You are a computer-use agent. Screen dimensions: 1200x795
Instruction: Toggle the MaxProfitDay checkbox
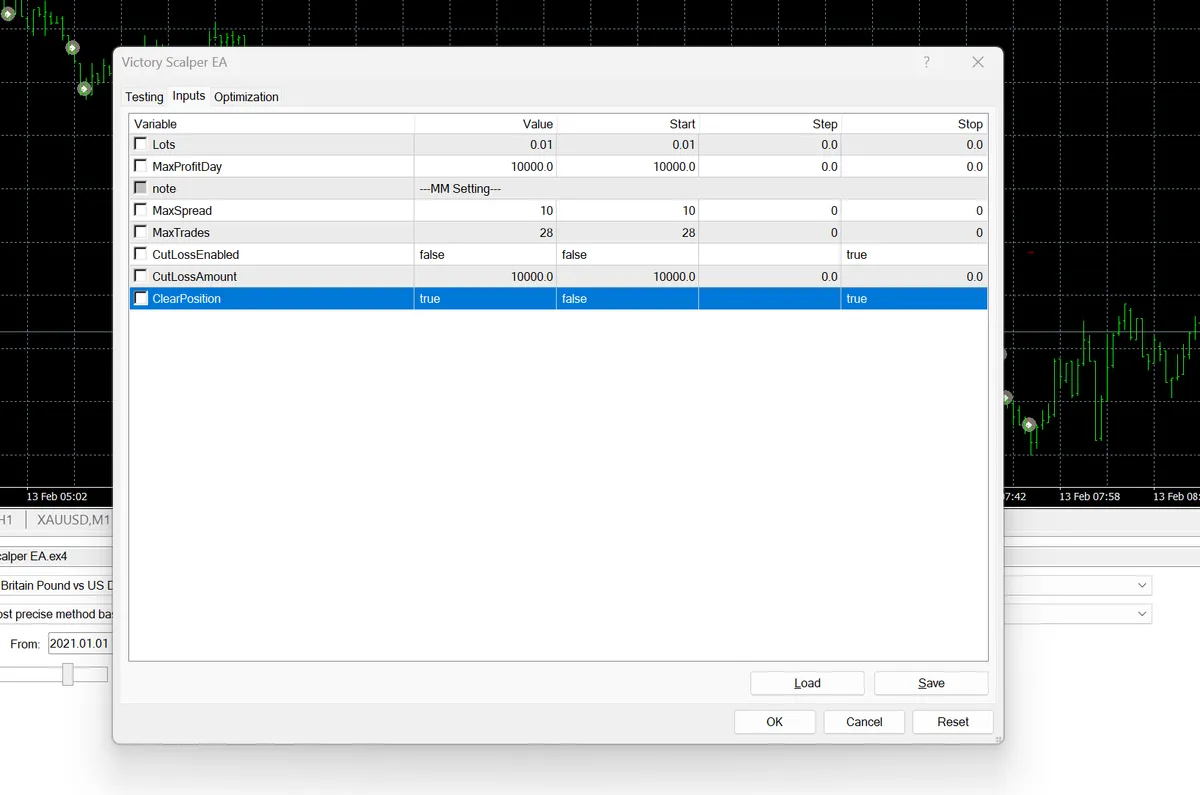tap(140, 166)
